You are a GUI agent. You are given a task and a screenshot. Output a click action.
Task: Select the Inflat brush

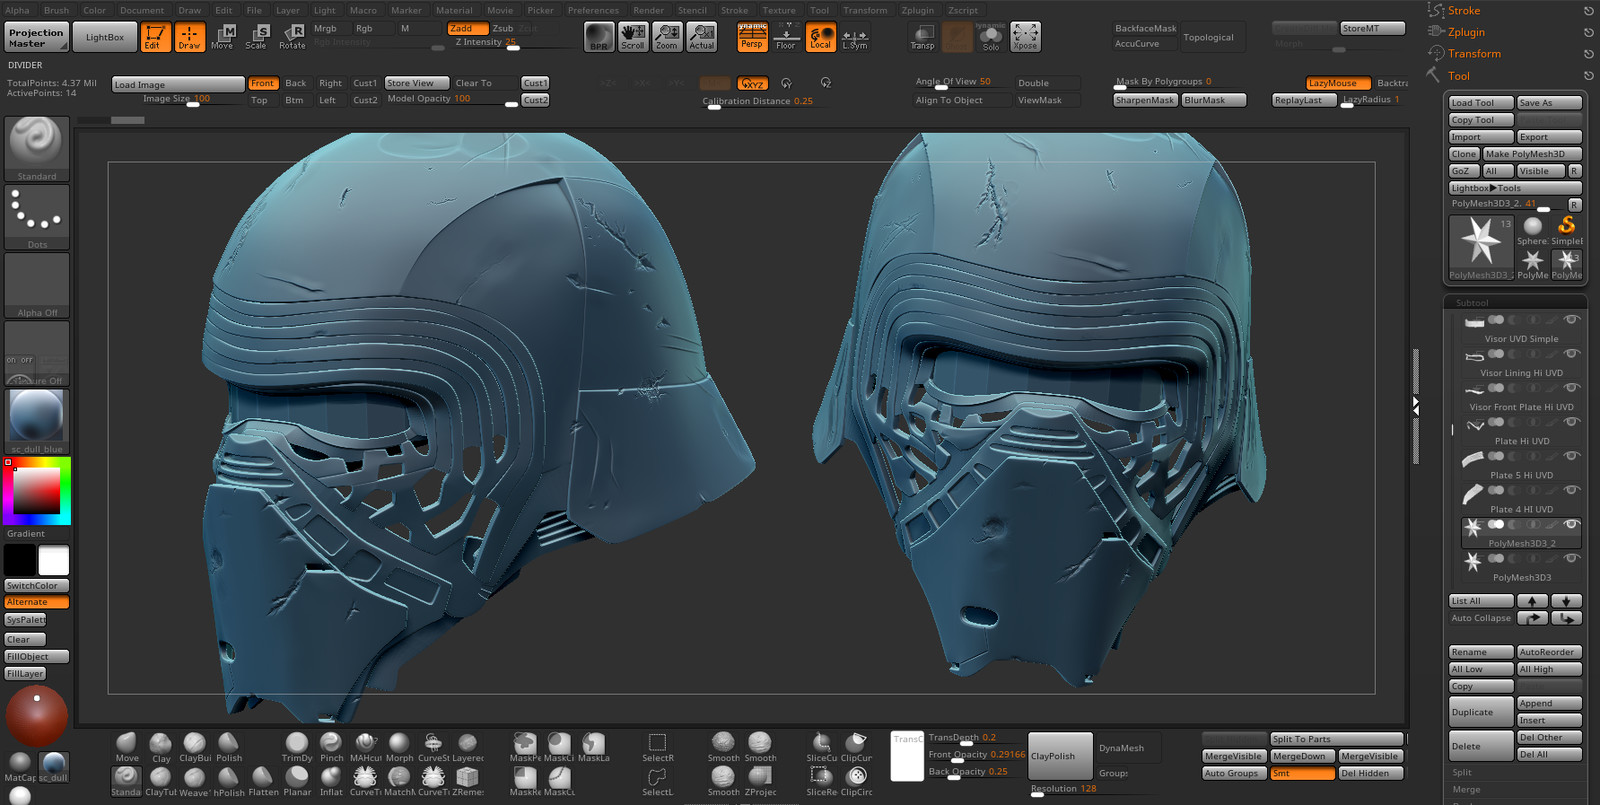click(x=331, y=781)
